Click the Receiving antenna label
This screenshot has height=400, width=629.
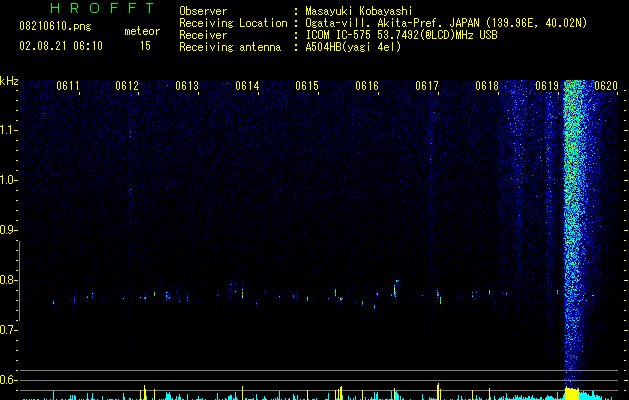tap(230, 47)
